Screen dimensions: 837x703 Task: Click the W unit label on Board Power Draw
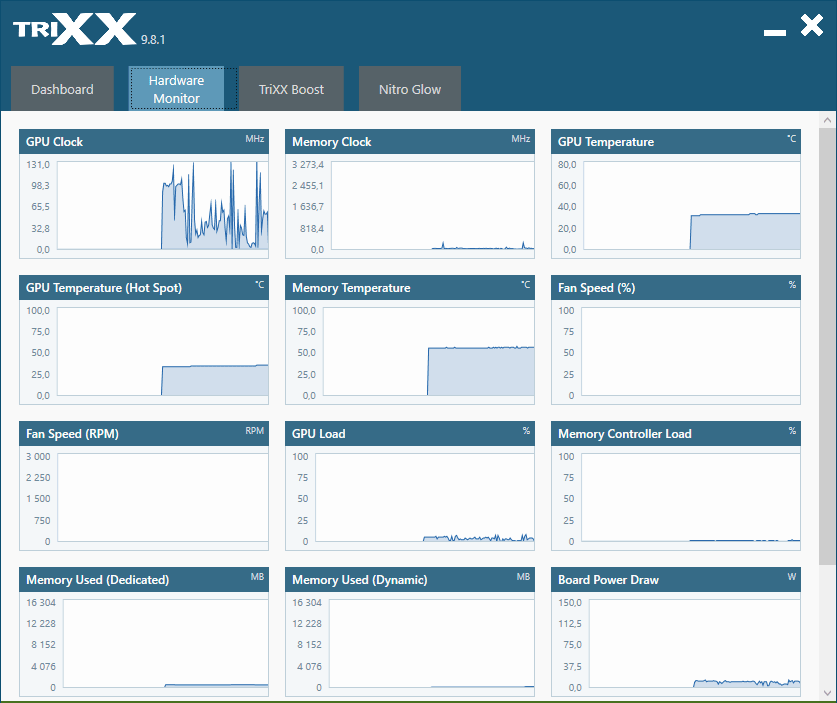point(792,576)
